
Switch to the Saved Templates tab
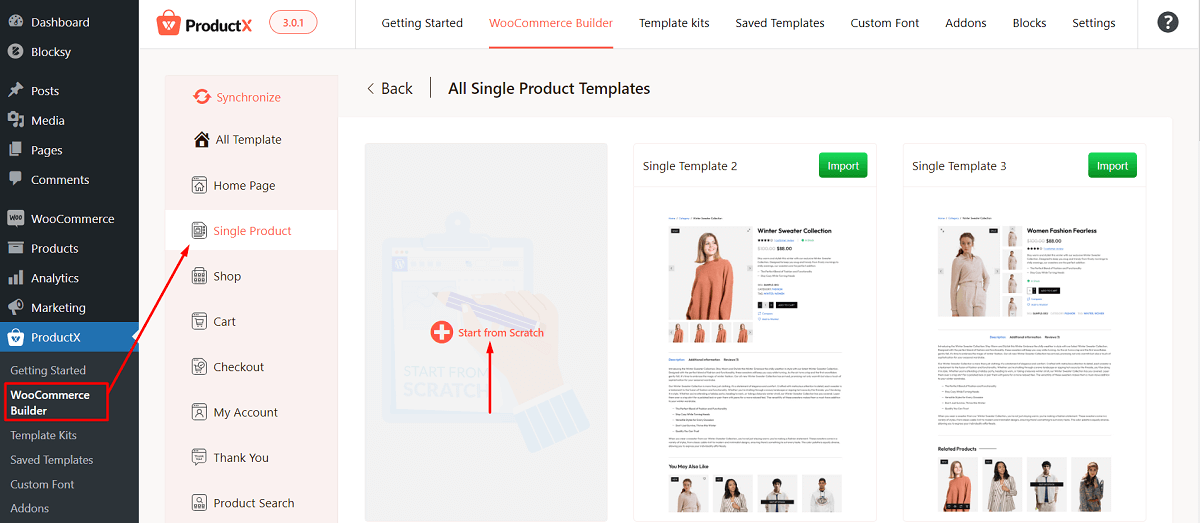point(780,23)
